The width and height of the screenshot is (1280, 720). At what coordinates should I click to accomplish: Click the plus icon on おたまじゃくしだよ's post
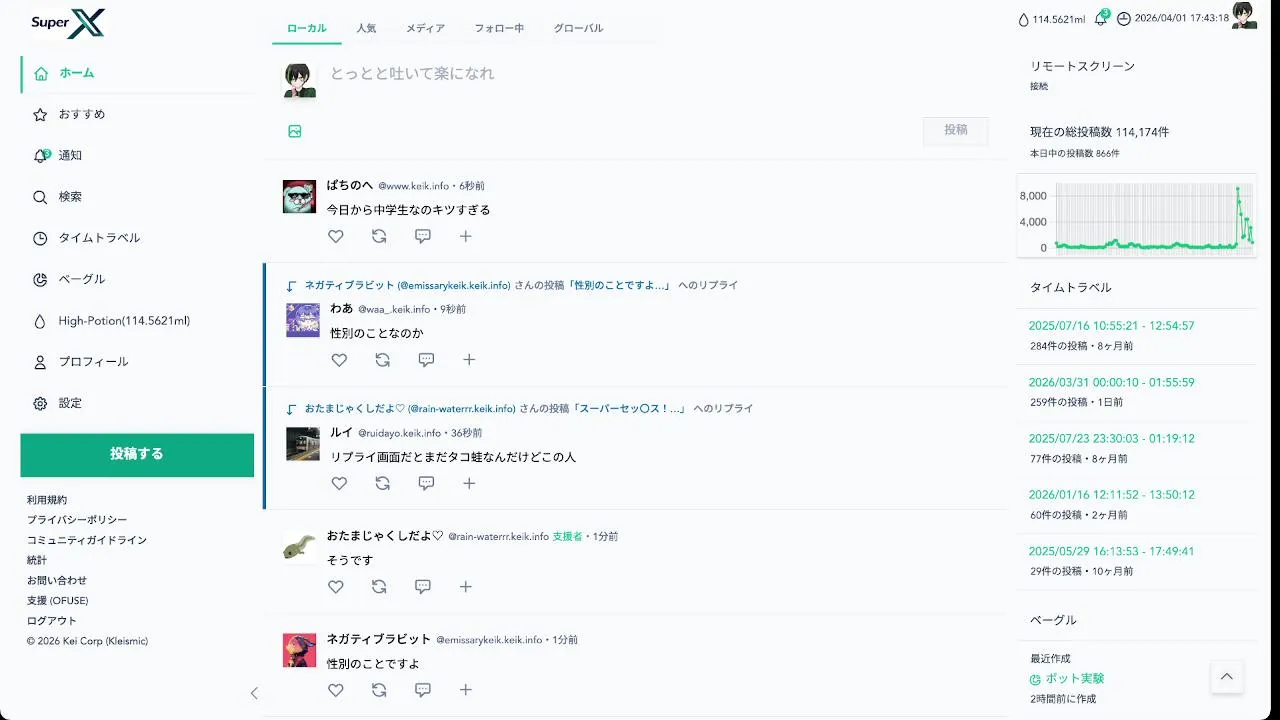tap(466, 587)
